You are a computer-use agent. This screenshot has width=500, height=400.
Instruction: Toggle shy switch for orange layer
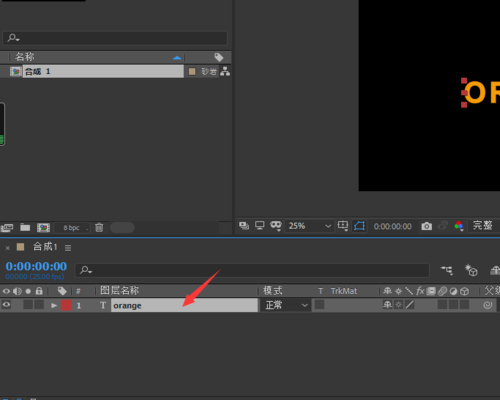click(387, 305)
